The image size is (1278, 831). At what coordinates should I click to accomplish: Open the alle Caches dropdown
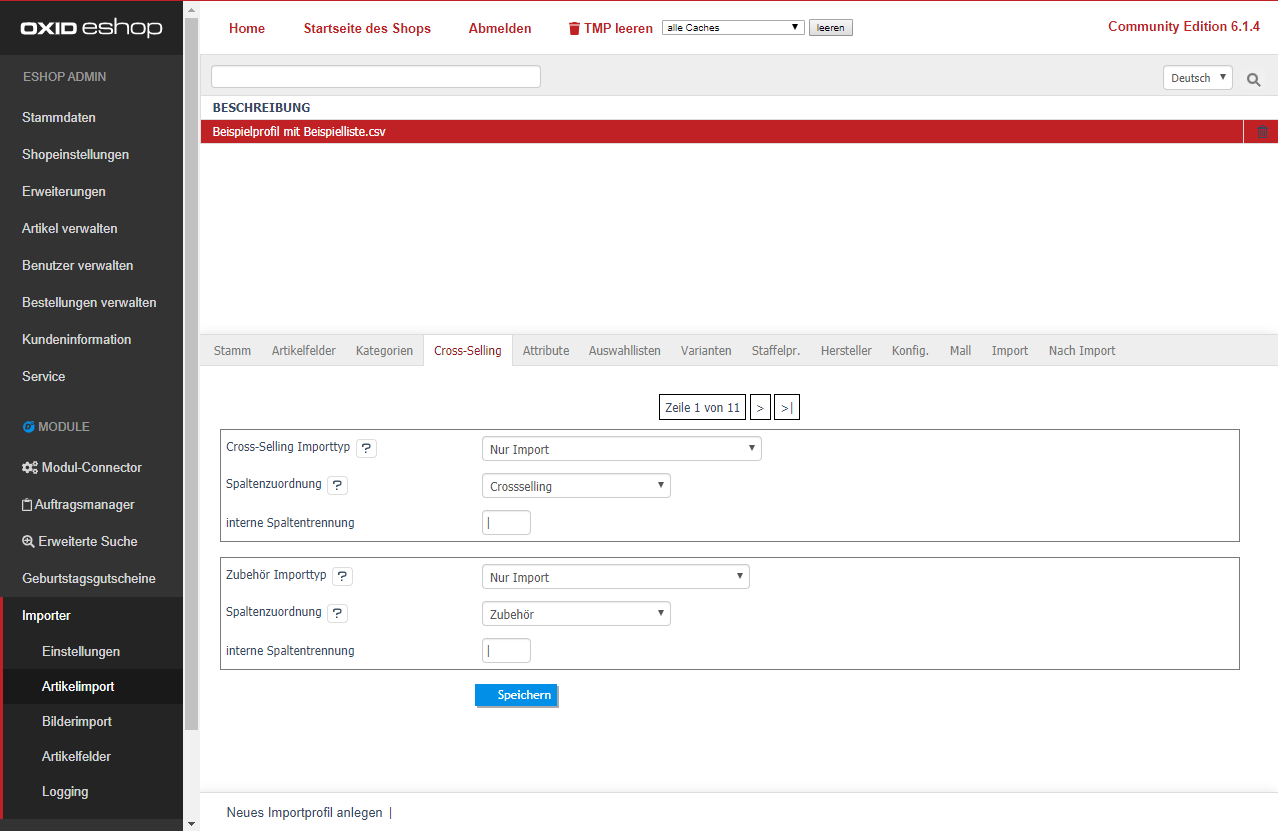tap(733, 28)
